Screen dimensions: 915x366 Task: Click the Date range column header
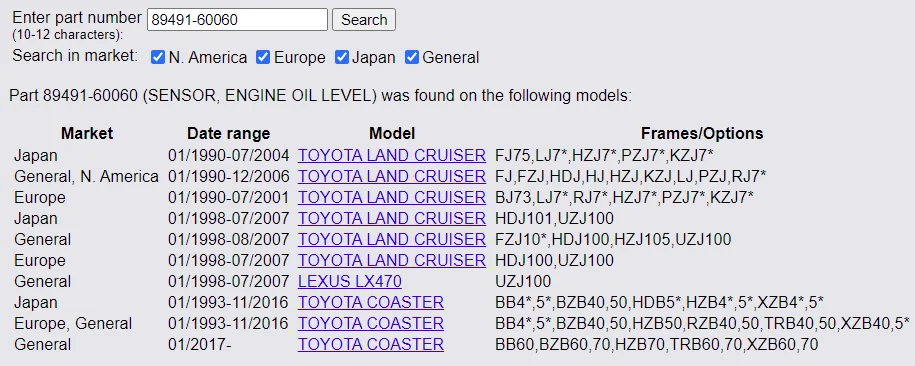point(228,134)
